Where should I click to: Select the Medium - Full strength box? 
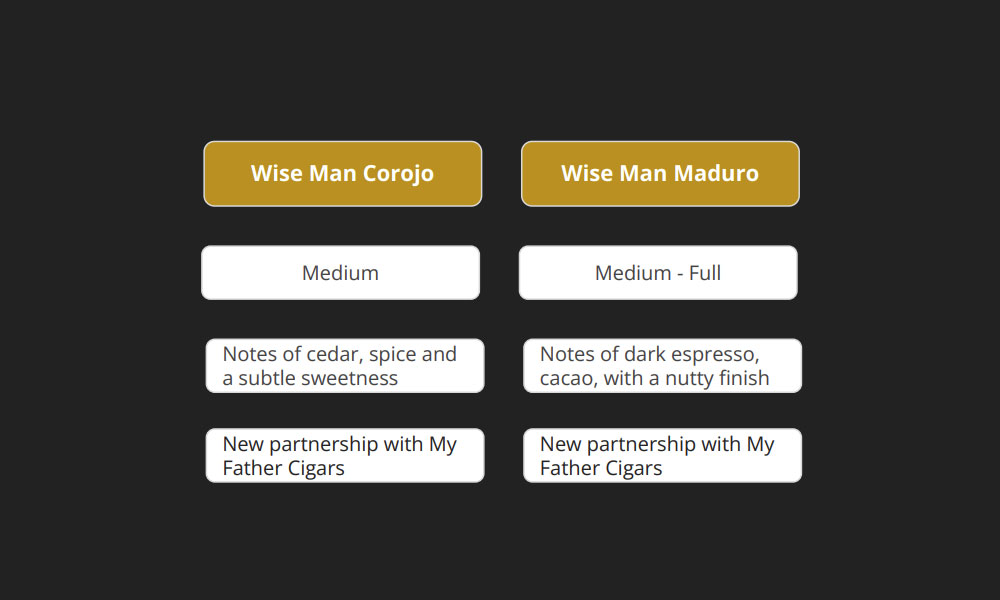658,272
